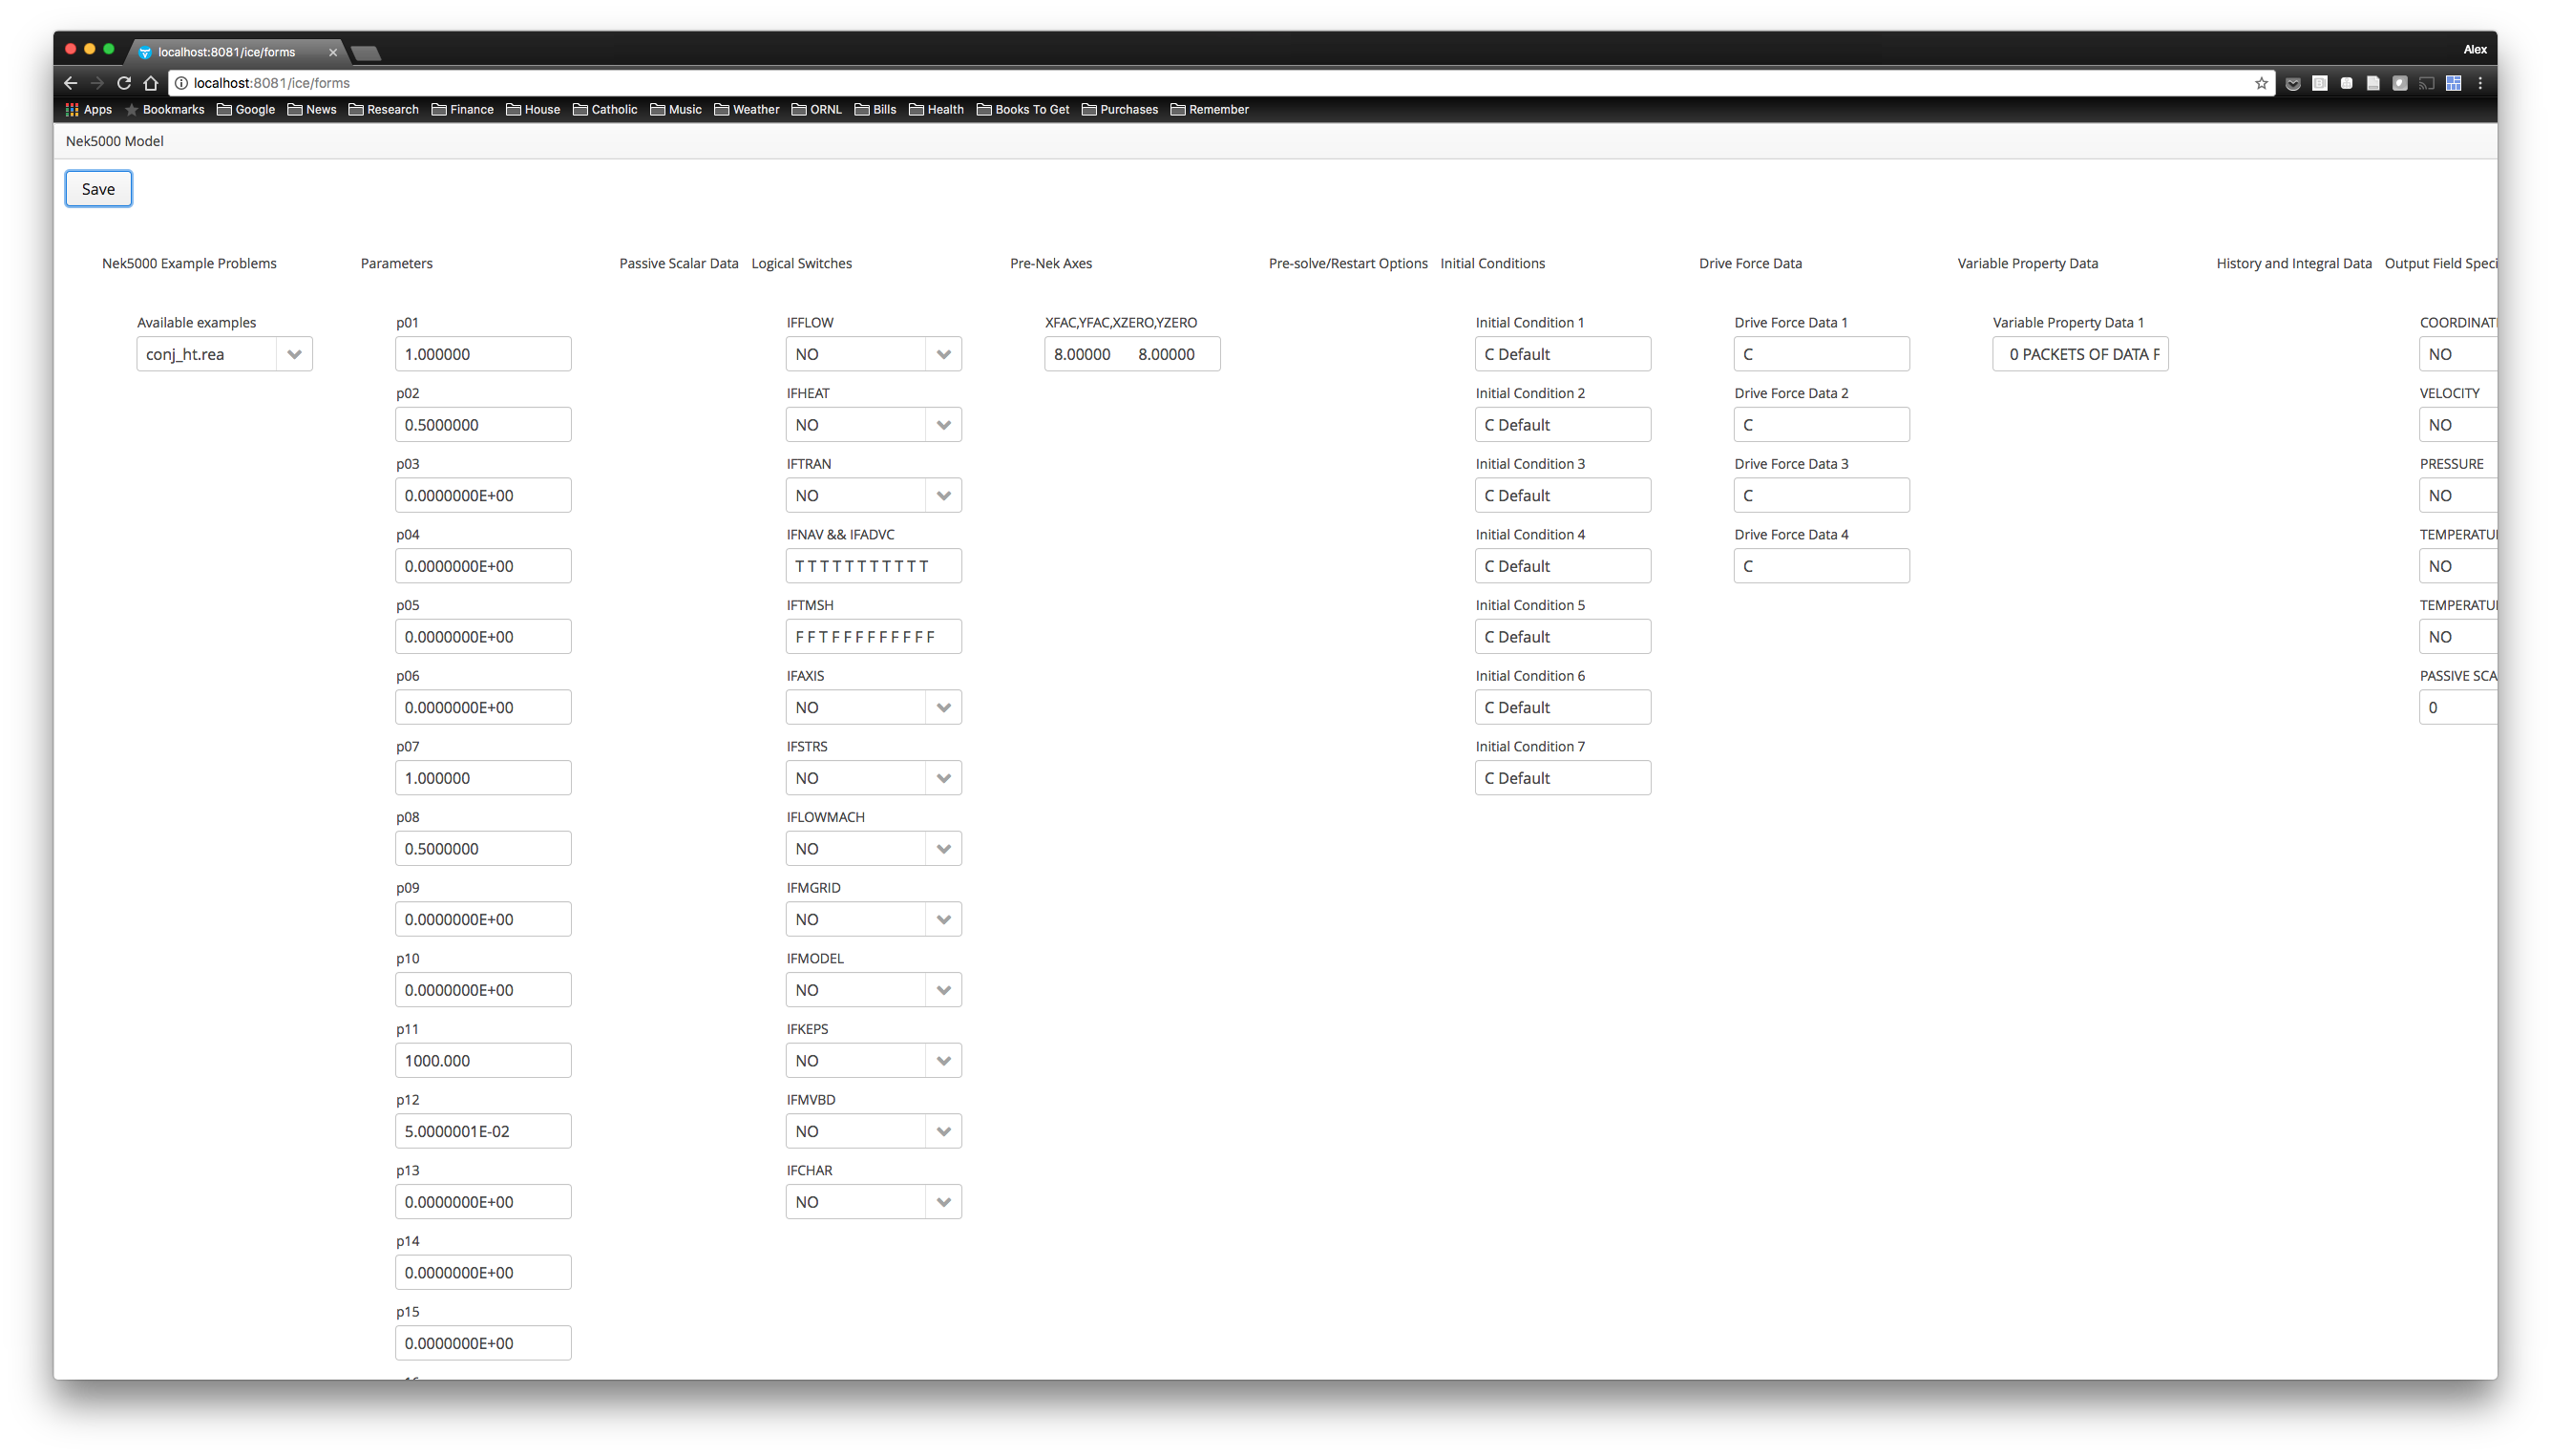Click the Cast screen extension icon
The image size is (2551, 1456).
pyautogui.click(x=2426, y=83)
